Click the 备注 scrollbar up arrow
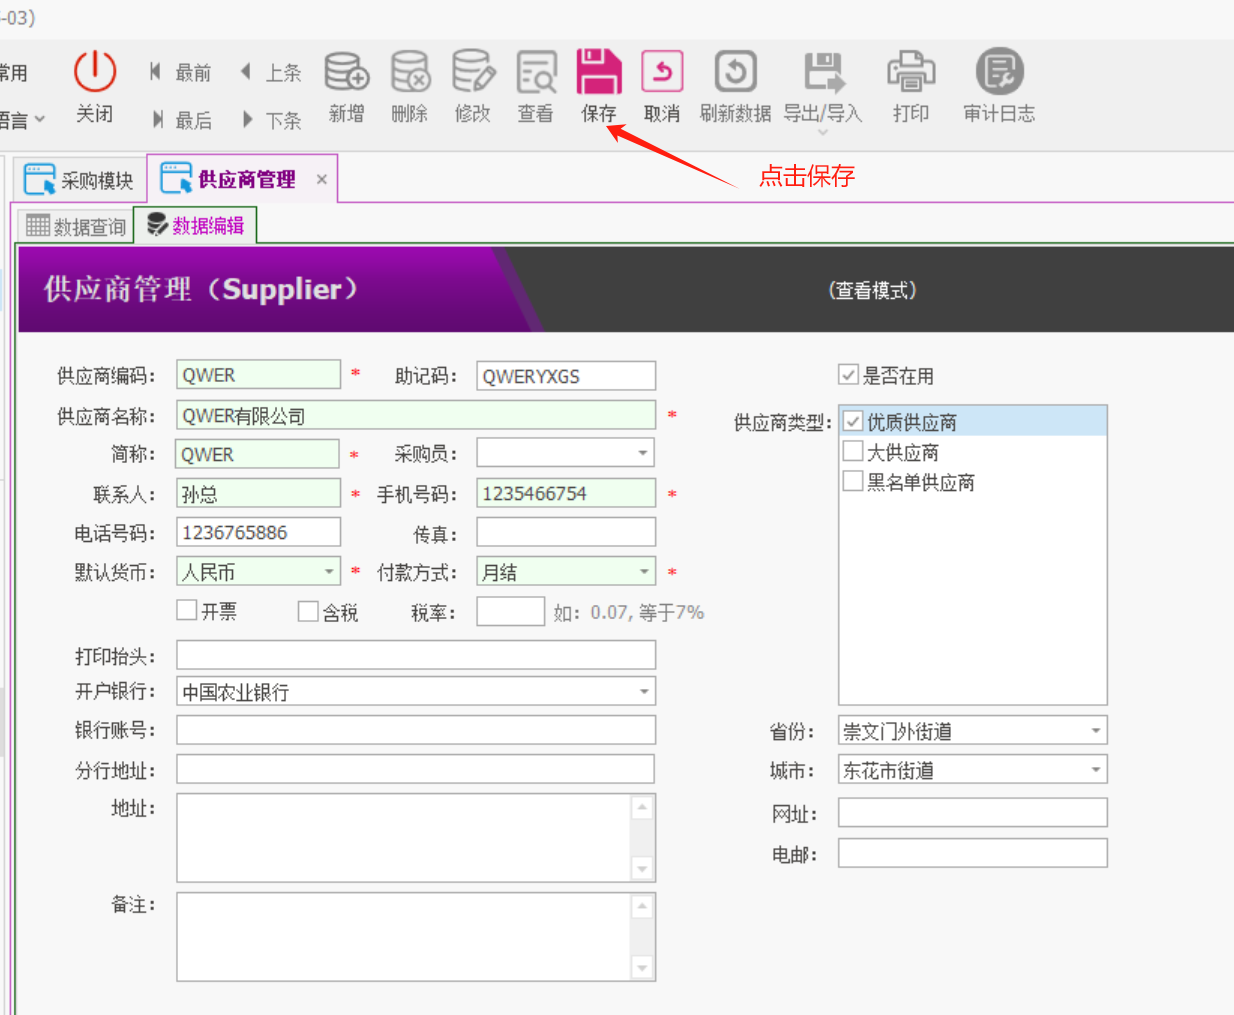The image size is (1234, 1015). point(642,906)
